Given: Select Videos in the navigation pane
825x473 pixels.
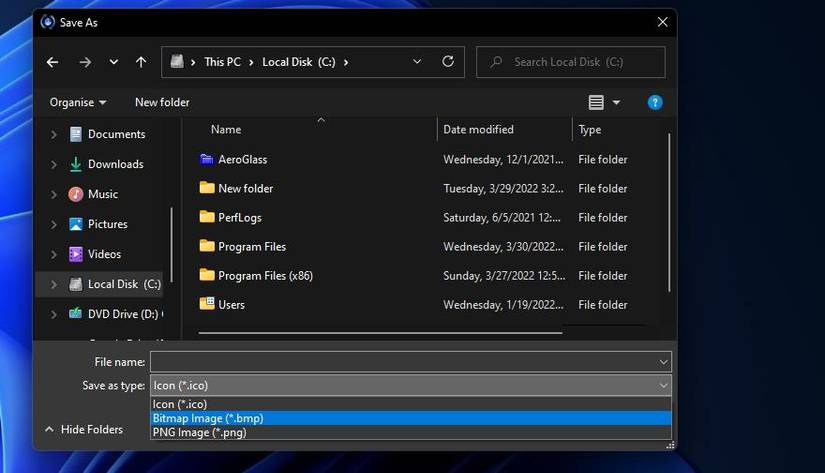Looking at the screenshot, I should point(104,254).
